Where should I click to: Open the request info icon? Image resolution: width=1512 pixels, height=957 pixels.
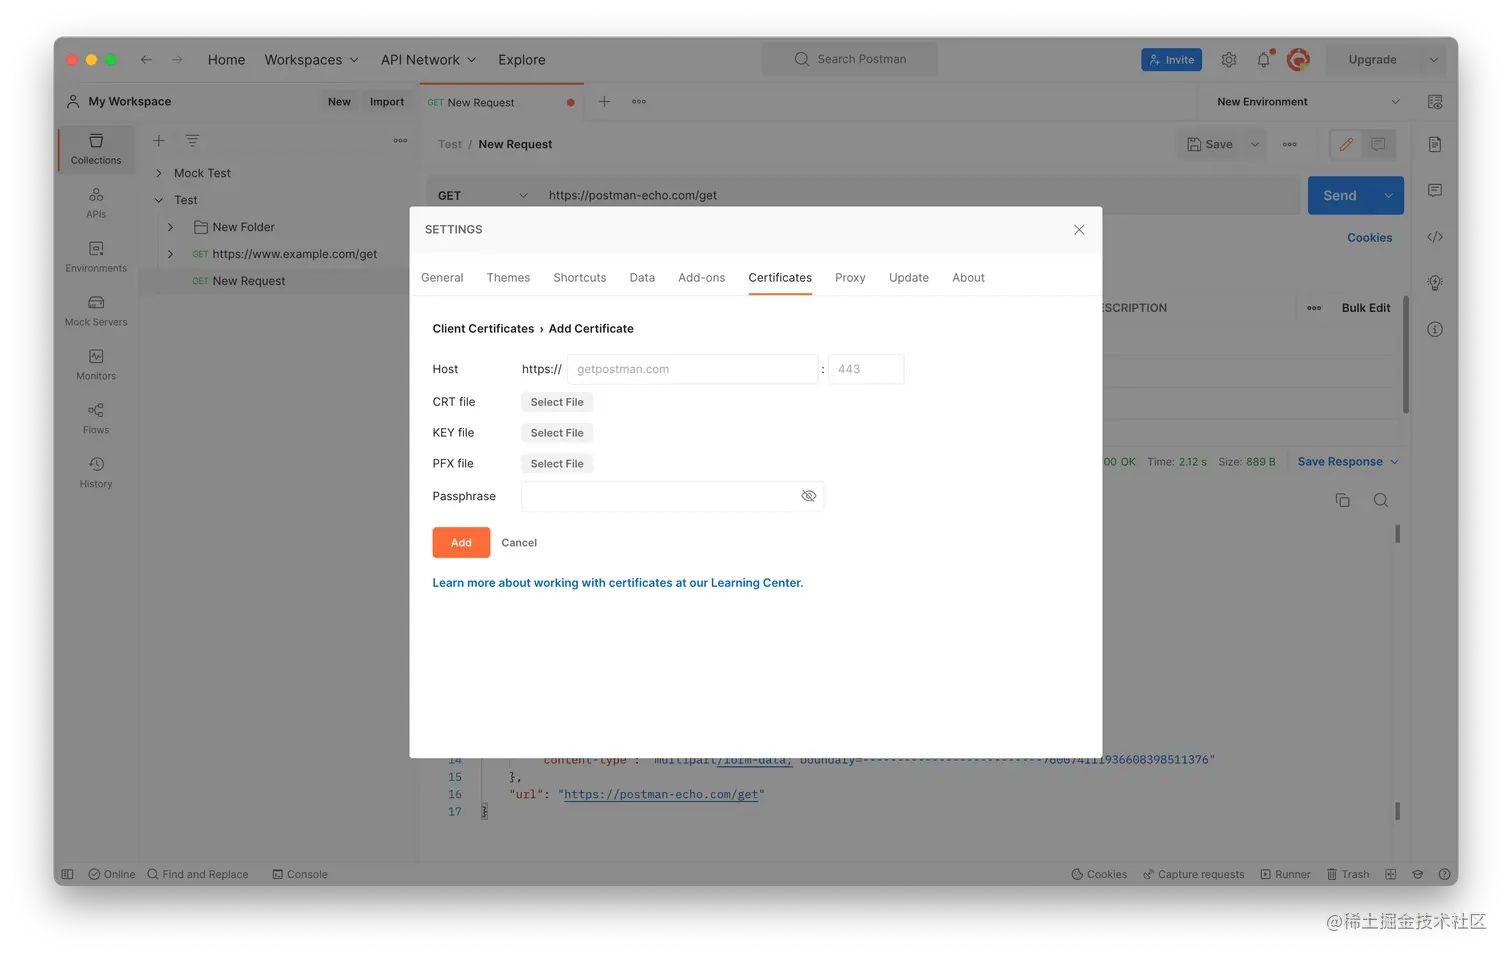(1435, 329)
